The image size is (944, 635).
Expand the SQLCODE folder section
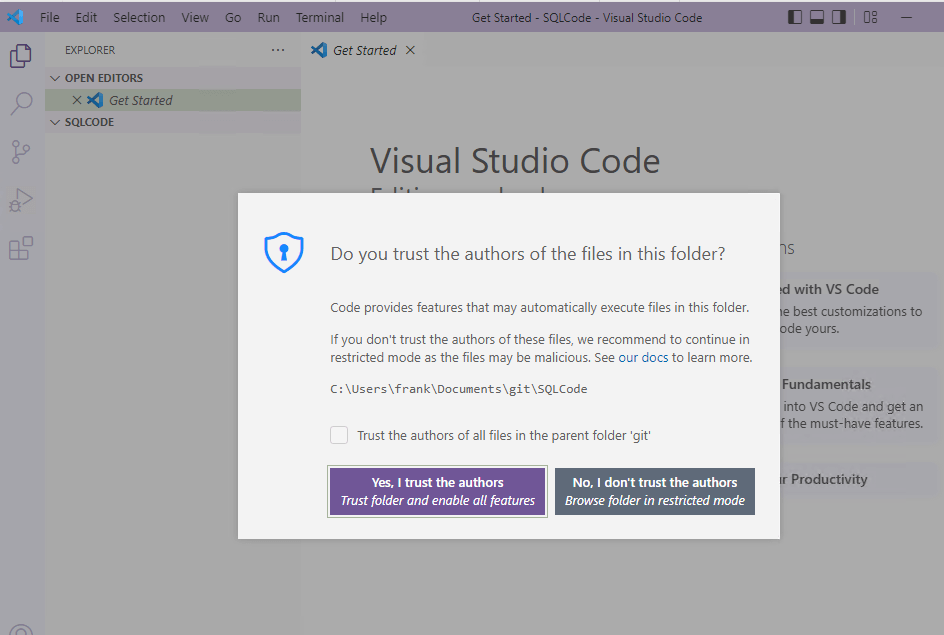click(x=89, y=122)
